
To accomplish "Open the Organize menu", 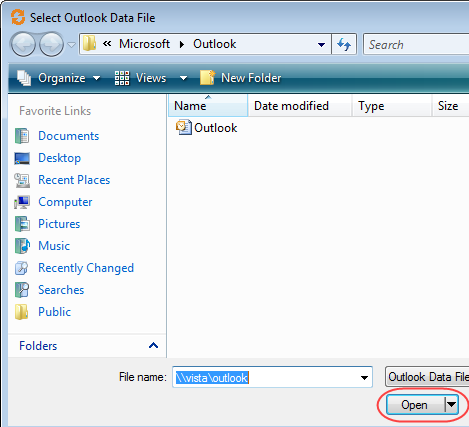I will click(69, 78).
